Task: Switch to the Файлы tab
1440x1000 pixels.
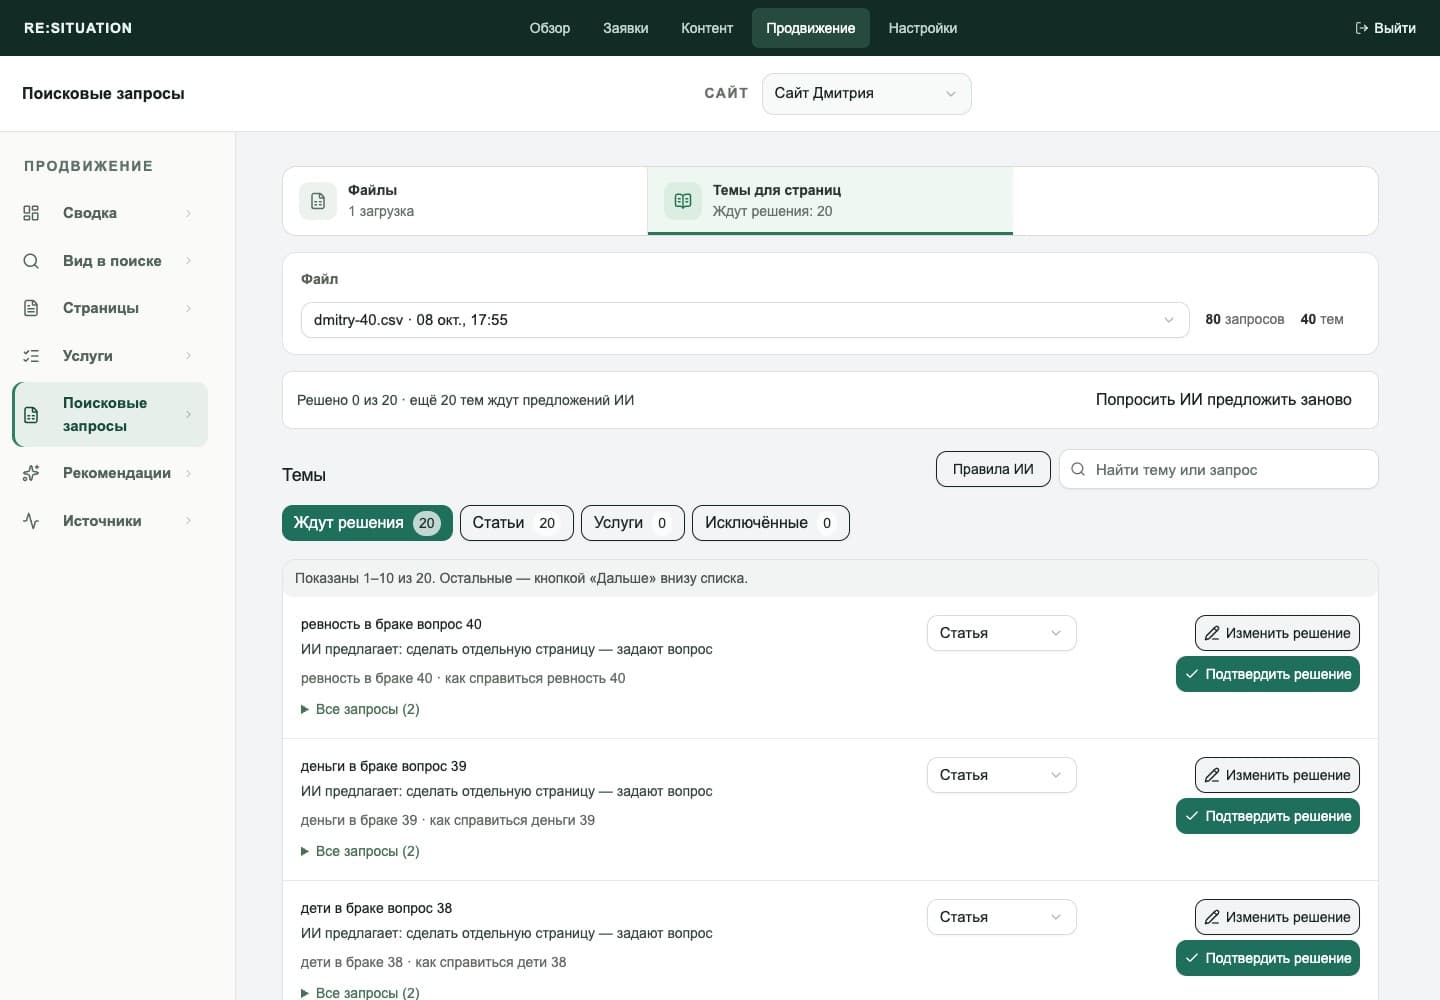Action: [465, 201]
